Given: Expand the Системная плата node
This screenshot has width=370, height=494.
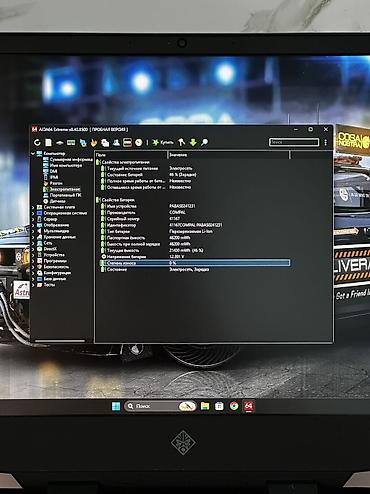Looking at the screenshot, I should point(33,207).
